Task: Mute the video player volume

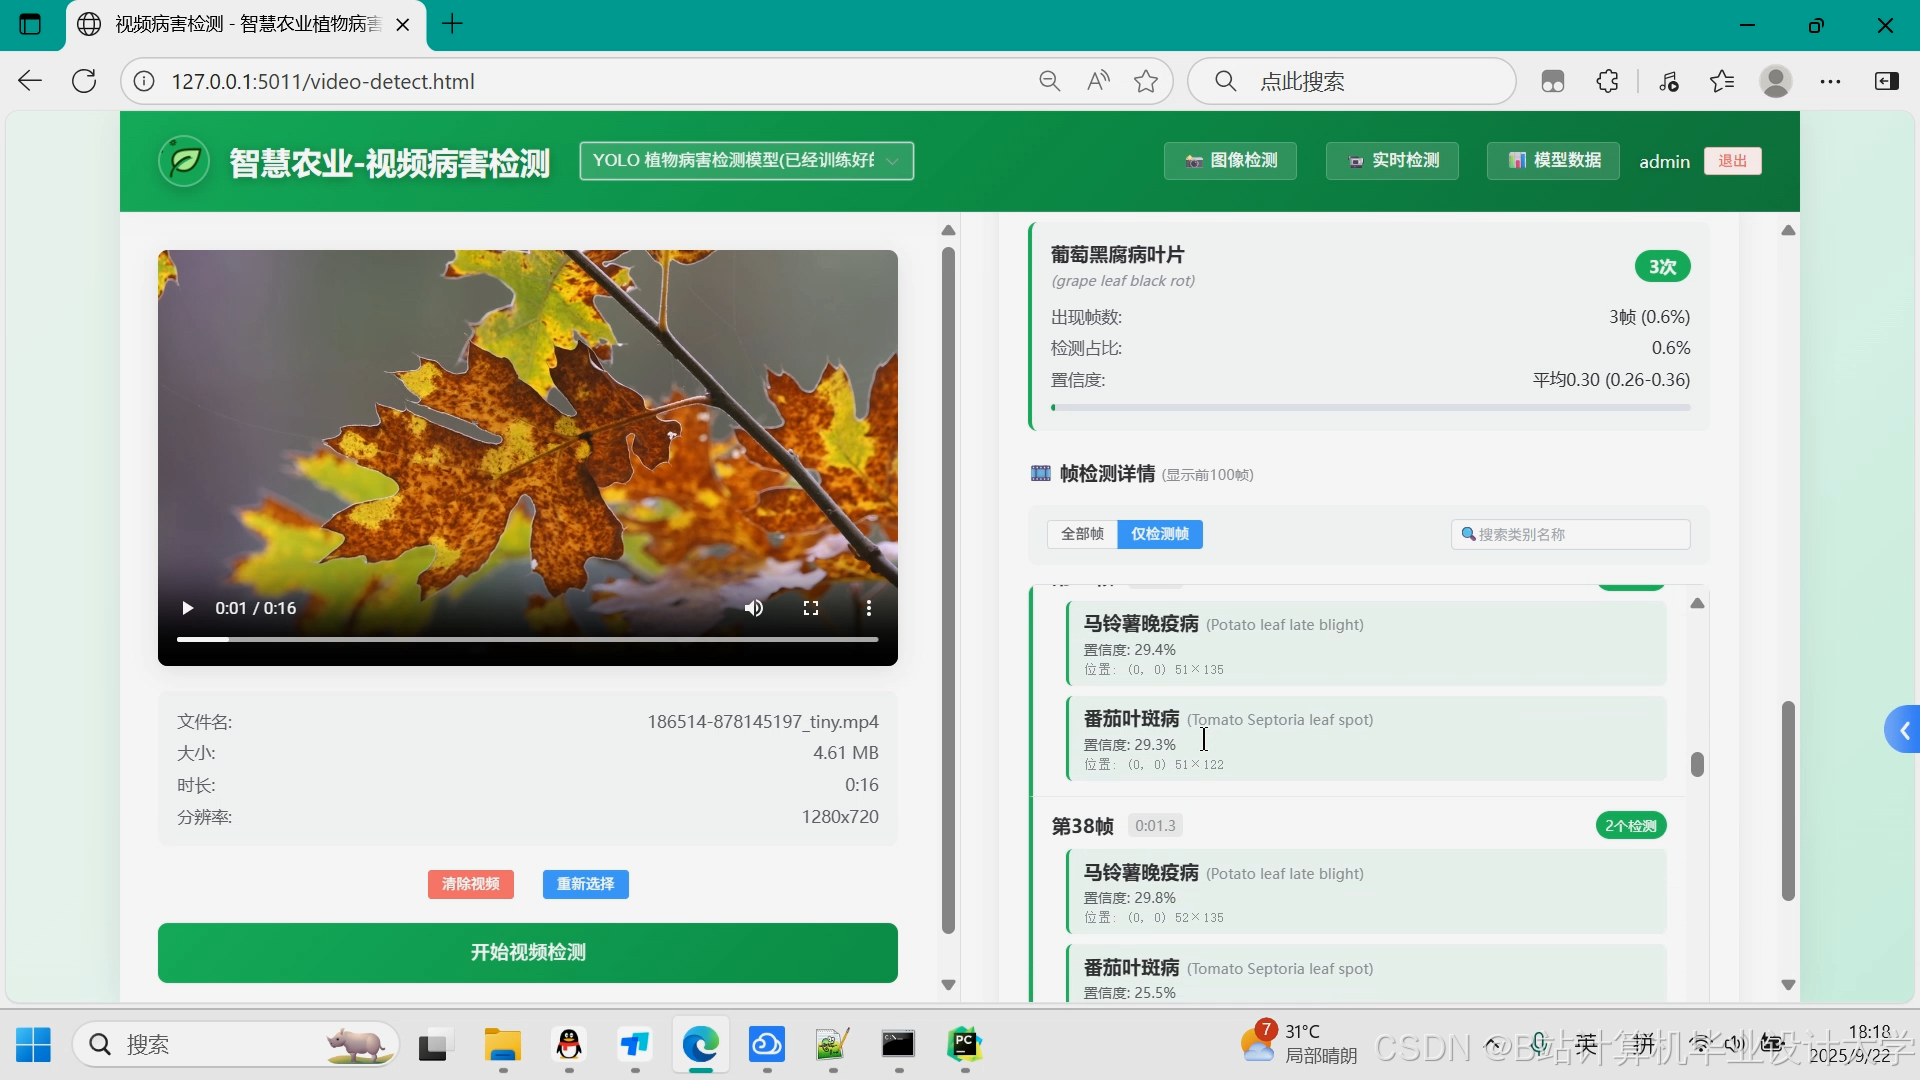Action: pos(754,608)
